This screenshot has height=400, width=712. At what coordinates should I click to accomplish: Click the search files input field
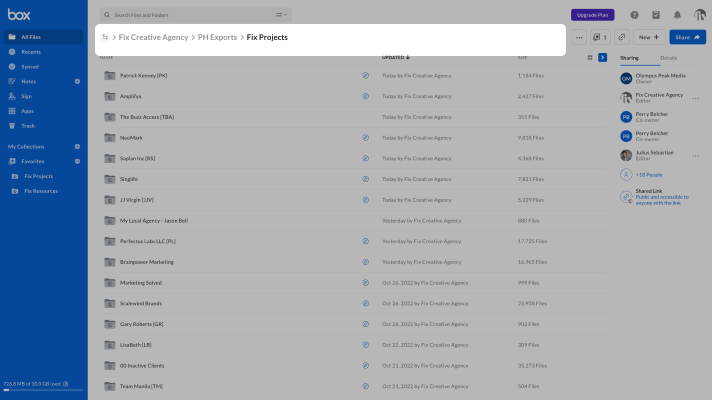(x=193, y=15)
